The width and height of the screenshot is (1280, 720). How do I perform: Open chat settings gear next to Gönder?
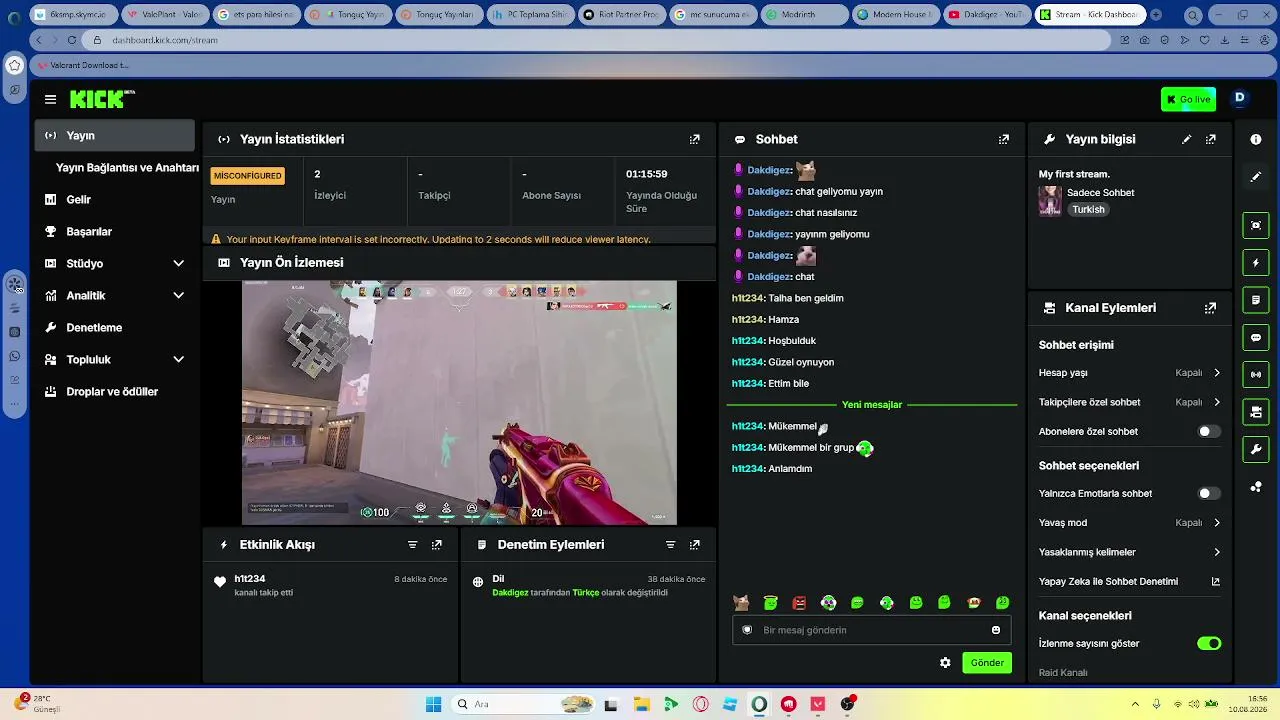(945, 663)
